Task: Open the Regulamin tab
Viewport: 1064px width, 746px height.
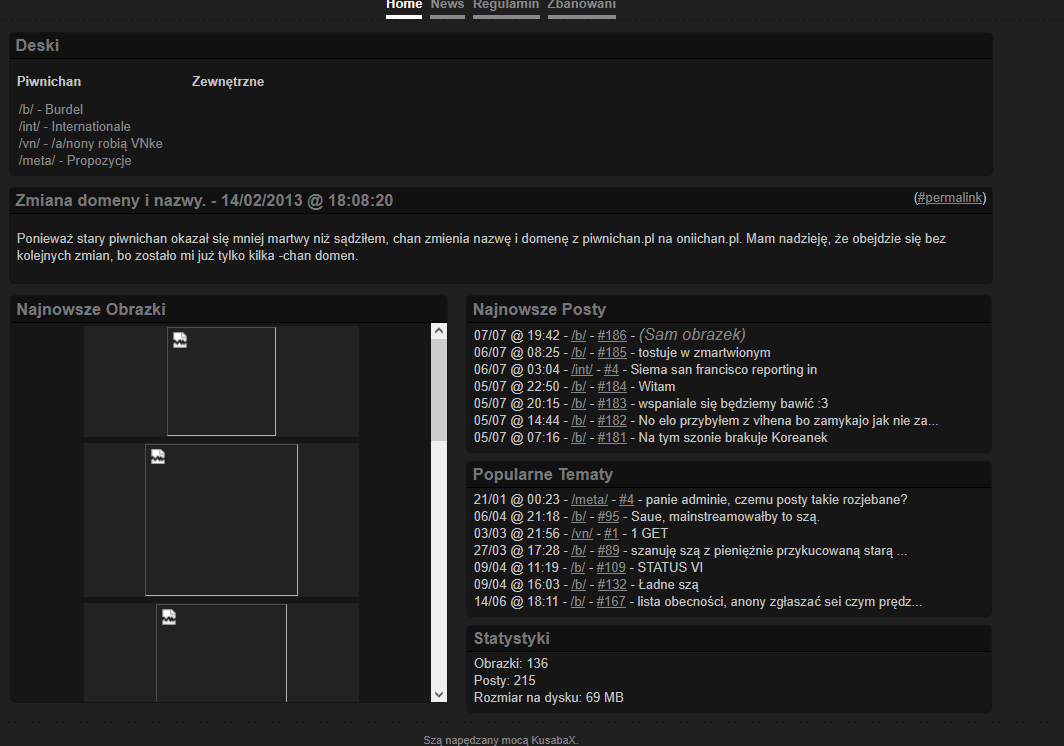Action: [506, 5]
